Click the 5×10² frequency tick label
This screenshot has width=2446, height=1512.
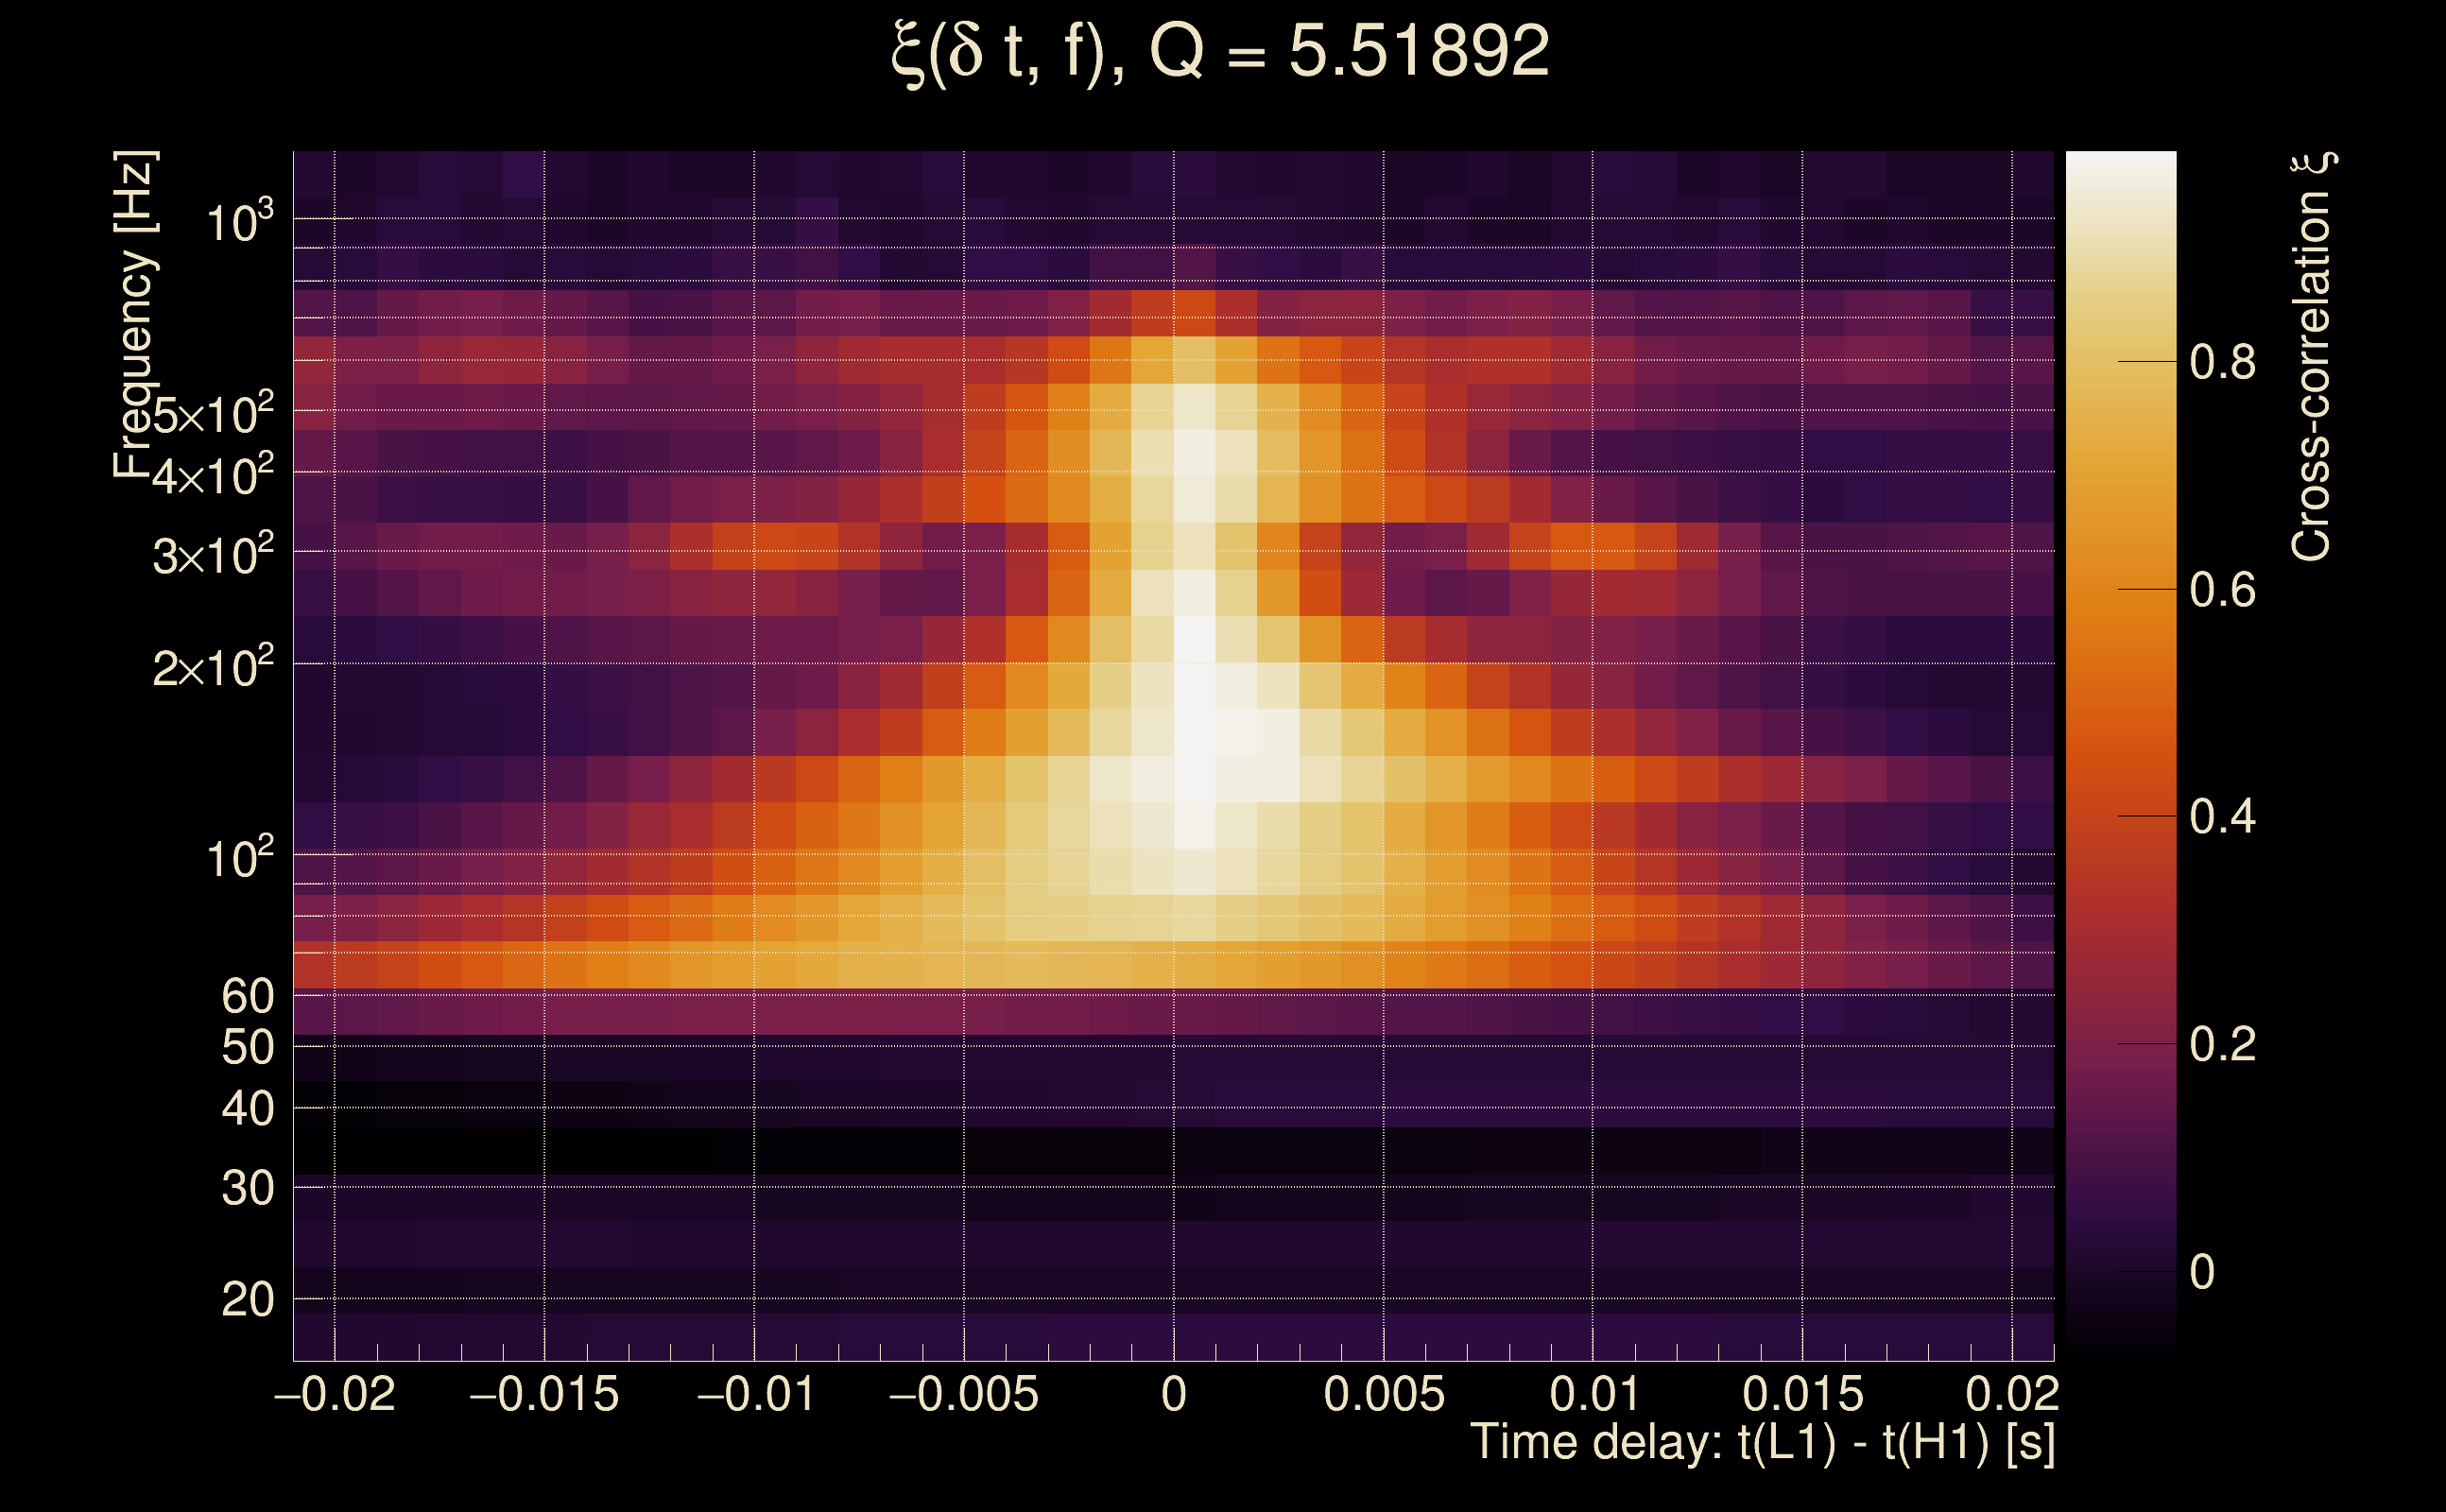[x=212, y=413]
